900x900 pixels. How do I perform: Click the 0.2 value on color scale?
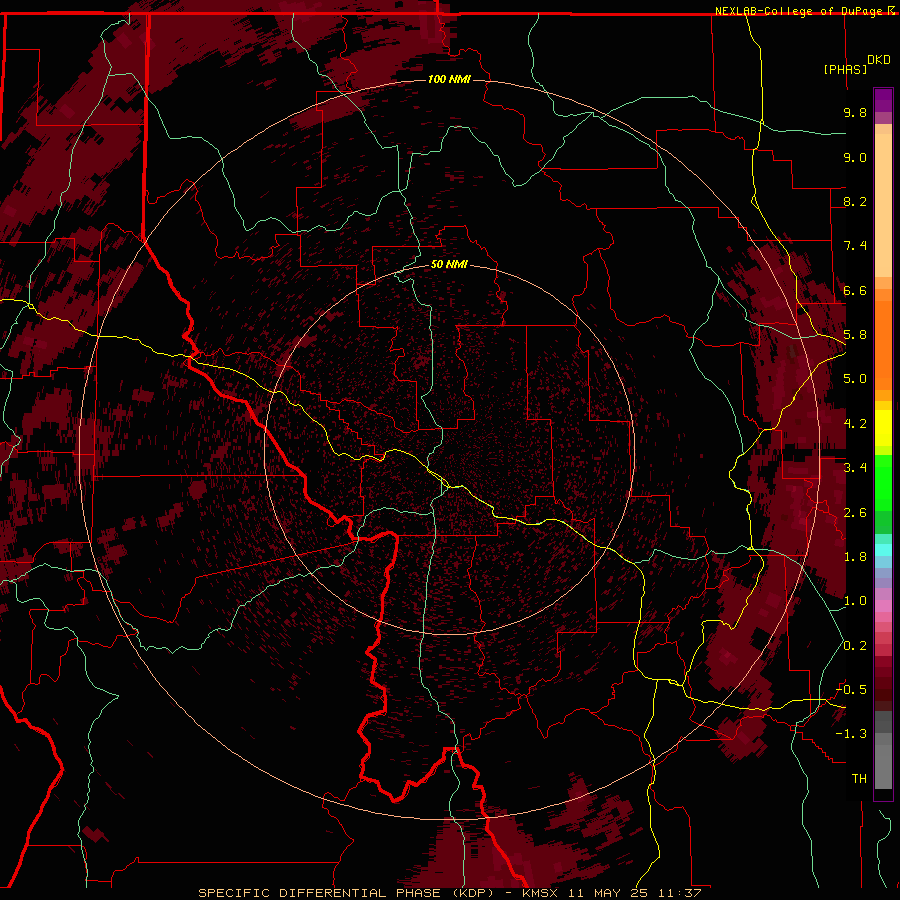point(855,646)
